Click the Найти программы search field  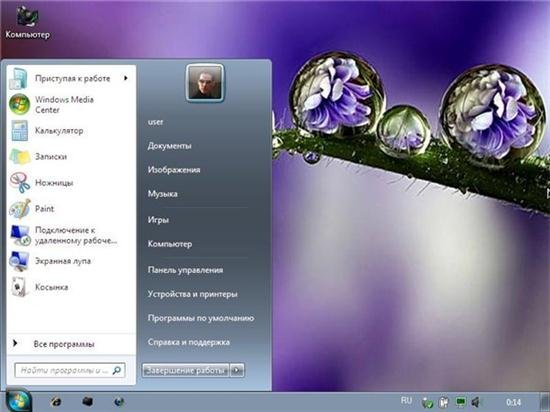[70, 370]
